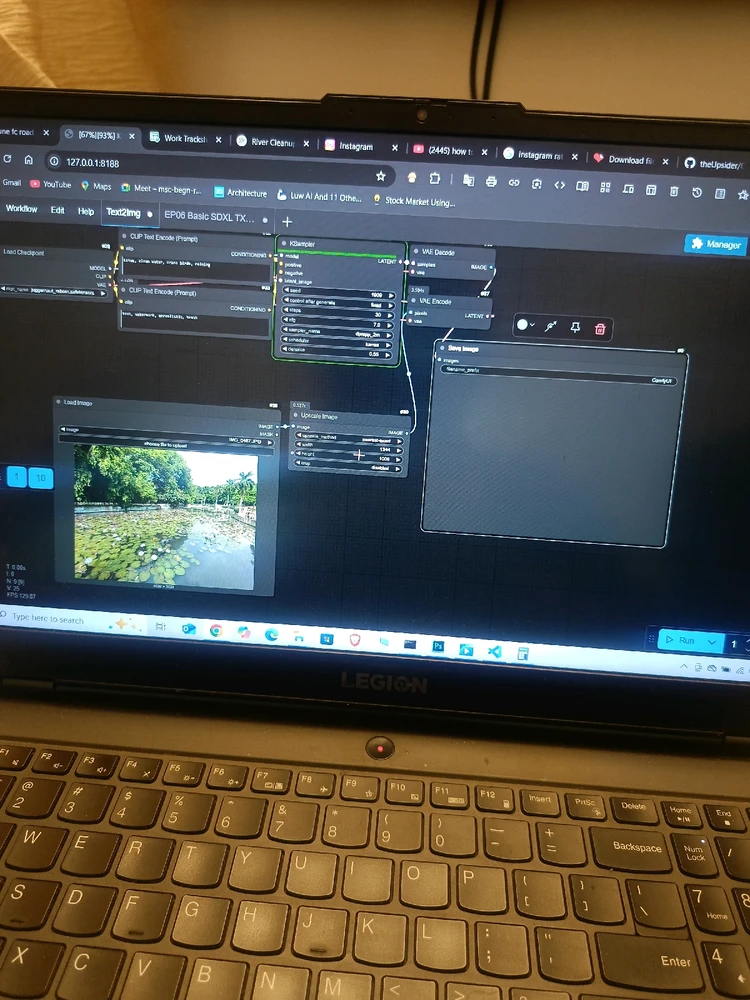This screenshot has height=1000, width=750.
Task: Open the Edit menu
Action: (57, 210)
